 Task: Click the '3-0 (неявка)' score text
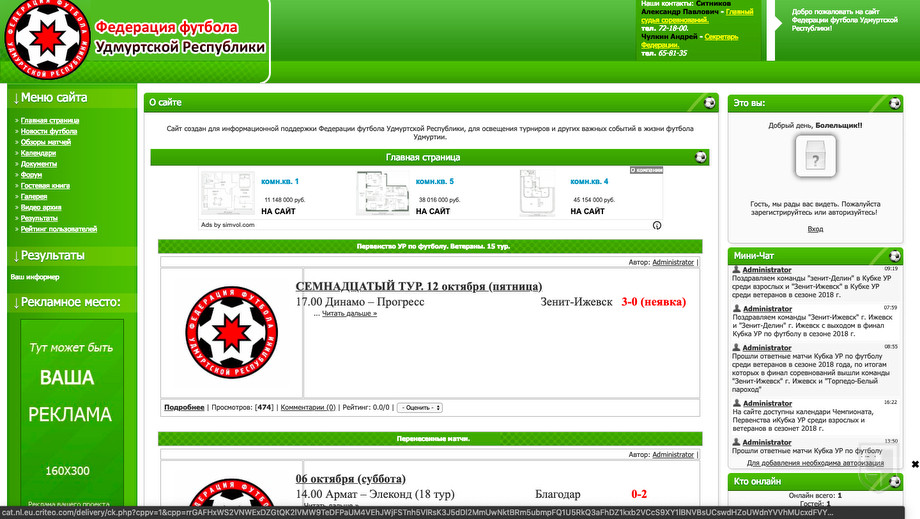[654, 302]
